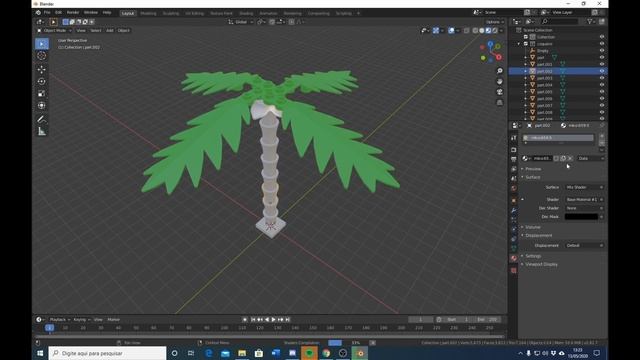Viewport: 640px width, 360px height.
Task: Open Chrome from the taskbar
Action: 326,353
